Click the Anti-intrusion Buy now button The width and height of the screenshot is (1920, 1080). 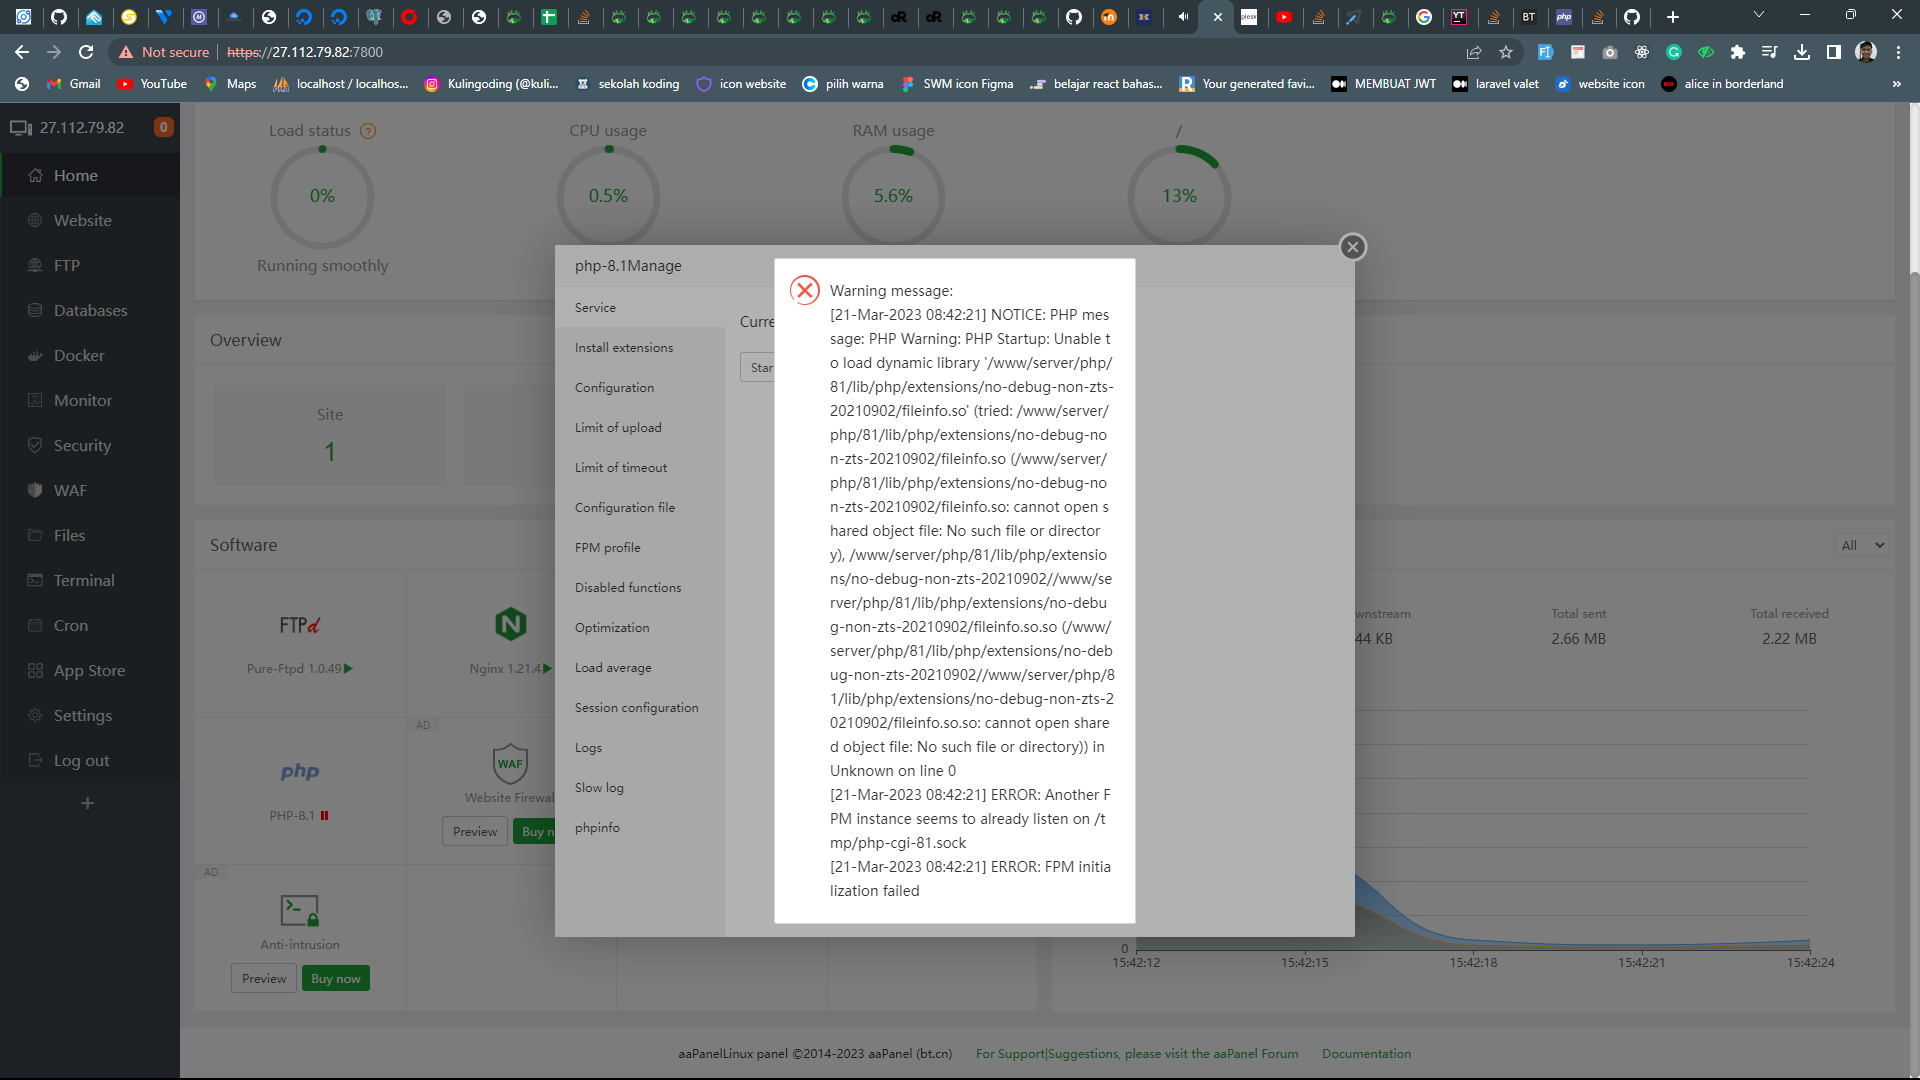335,978
